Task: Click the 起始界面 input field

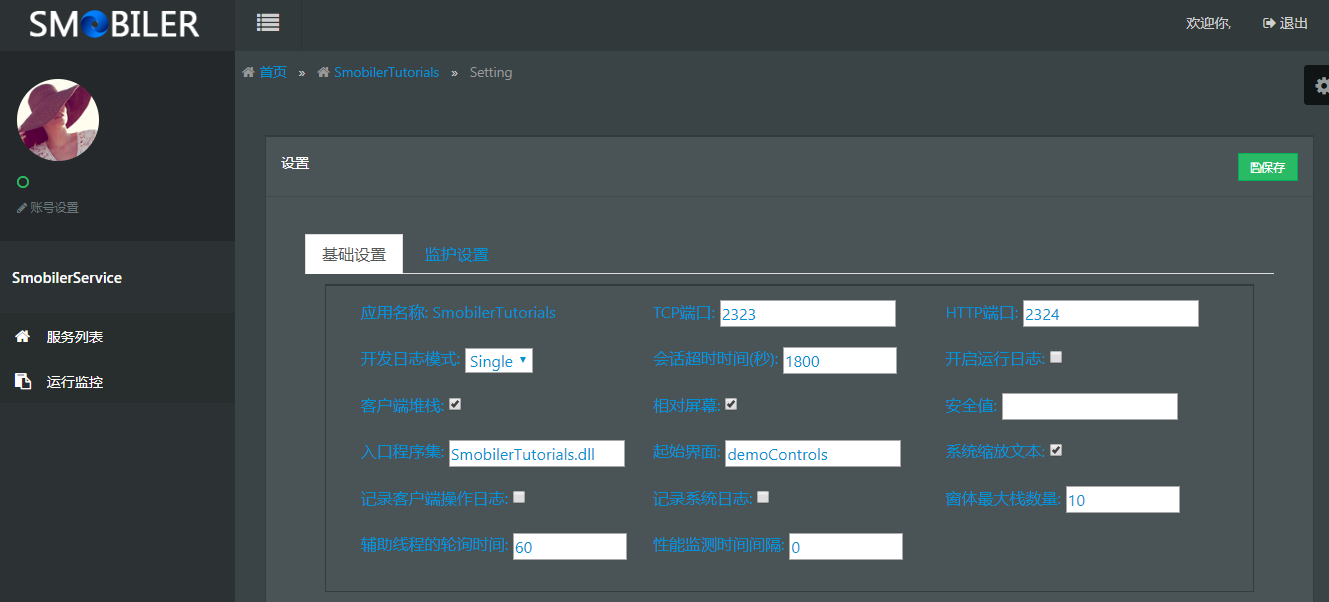Action: coord(813,454)
